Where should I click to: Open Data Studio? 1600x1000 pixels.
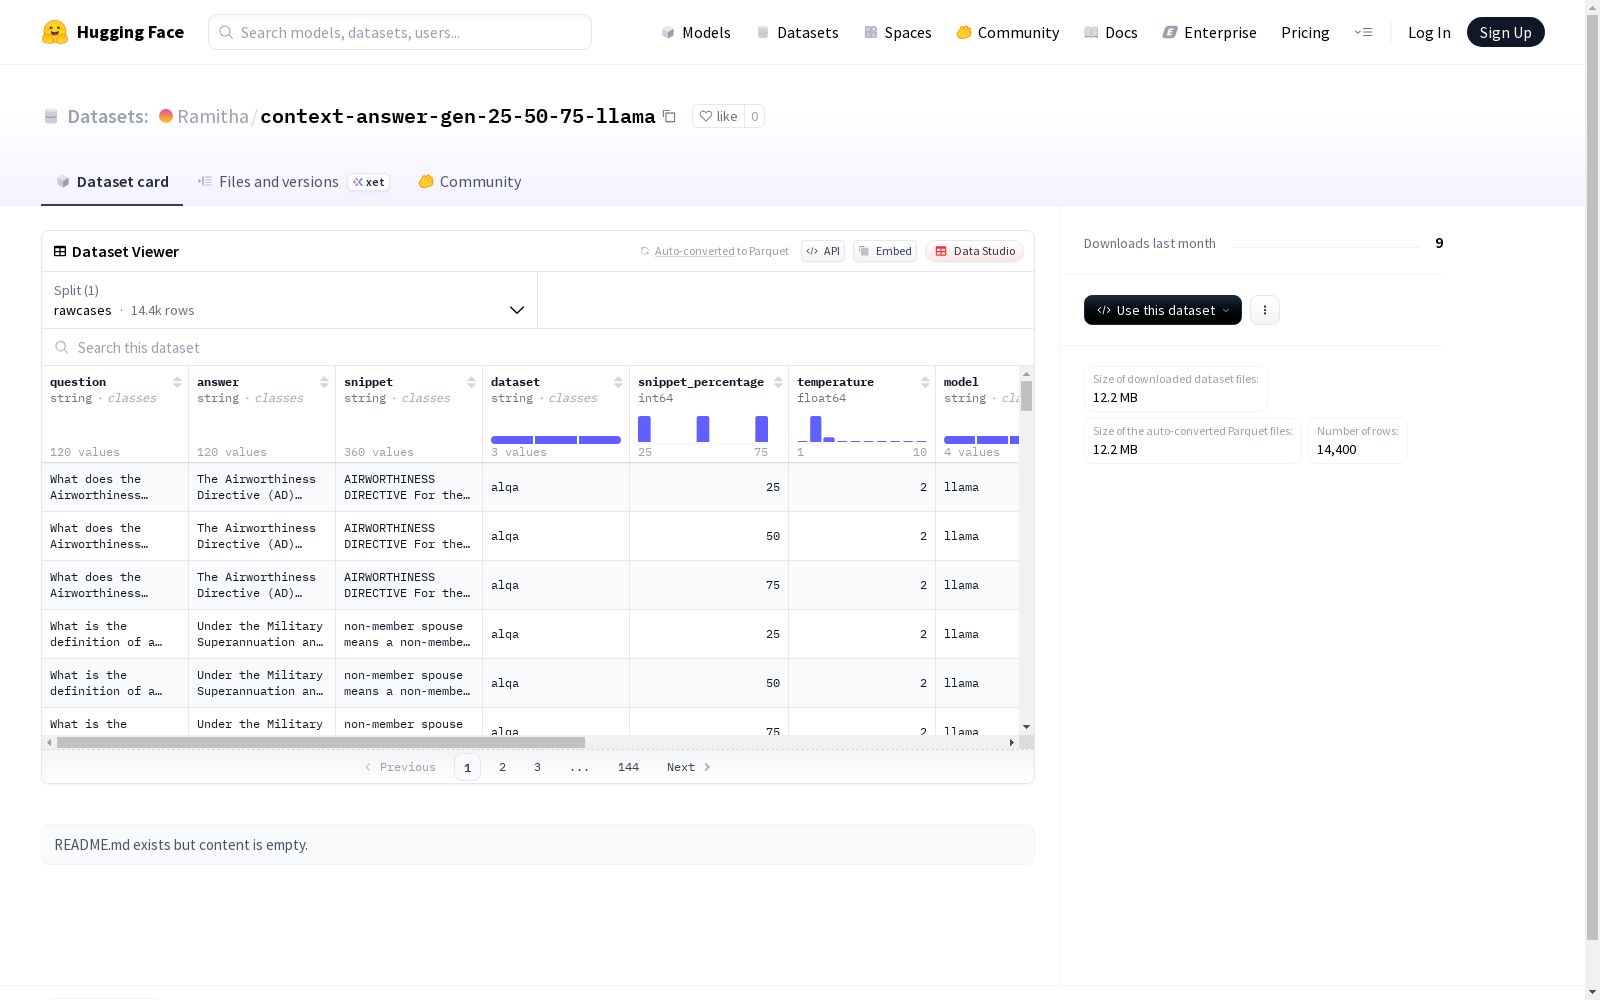click(x=974, y=251)
